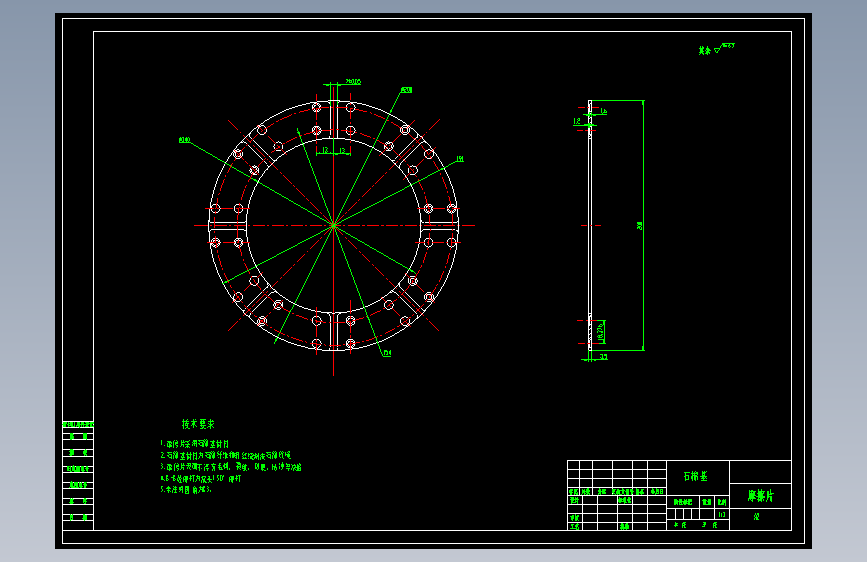Click the center point of the circular friction plate
The image size is (867, 562).
[333, 225]
